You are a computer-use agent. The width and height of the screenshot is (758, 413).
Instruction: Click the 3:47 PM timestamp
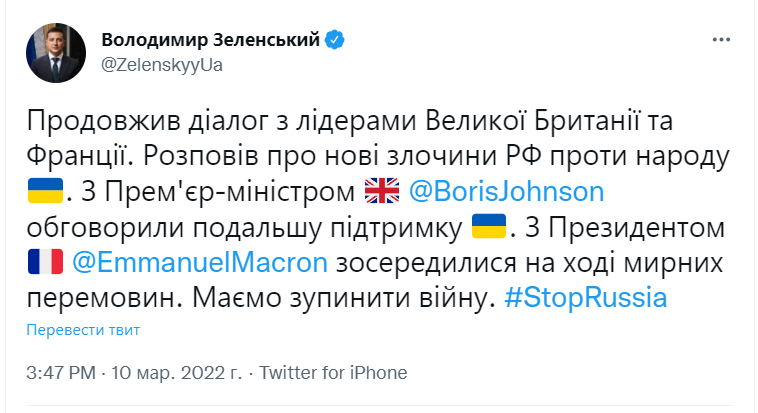(x=60, y=373)
